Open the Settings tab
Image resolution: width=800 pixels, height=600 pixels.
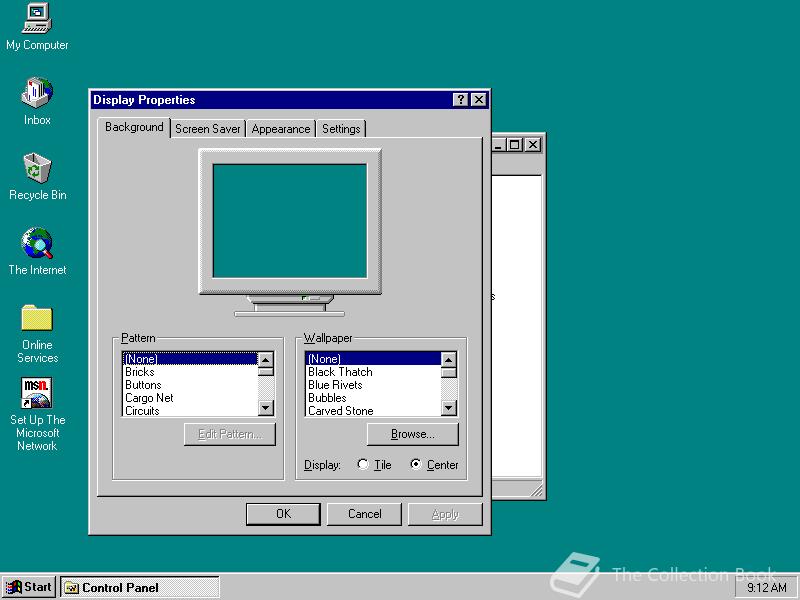click(x=341, y=129)
